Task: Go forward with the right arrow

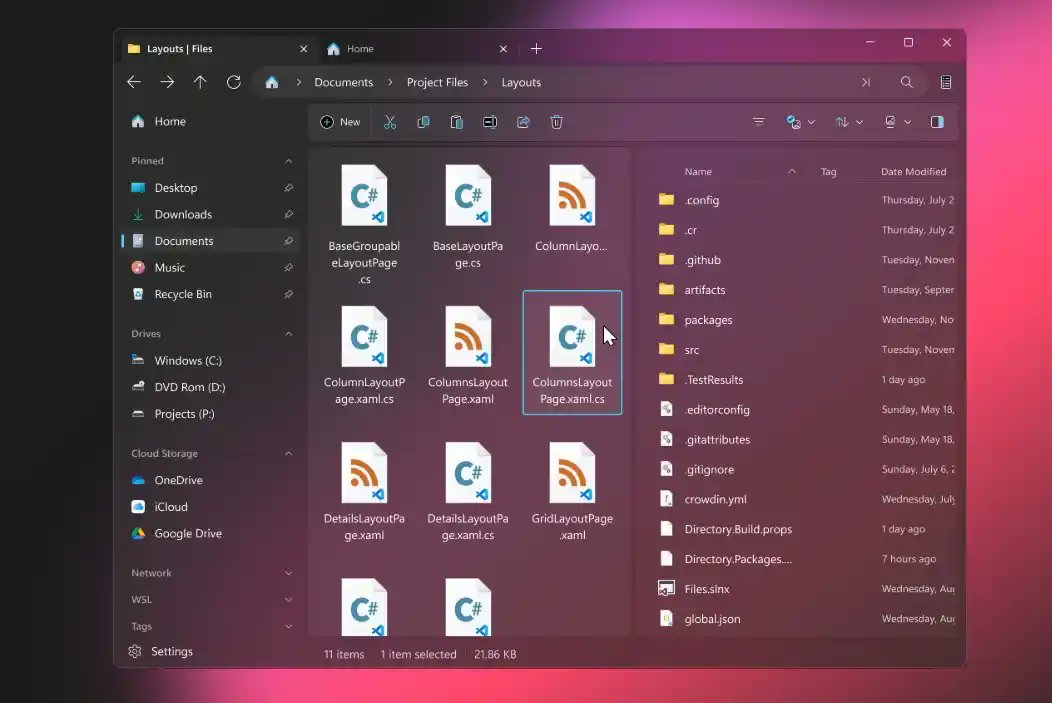Action: [x=167, y=82]
